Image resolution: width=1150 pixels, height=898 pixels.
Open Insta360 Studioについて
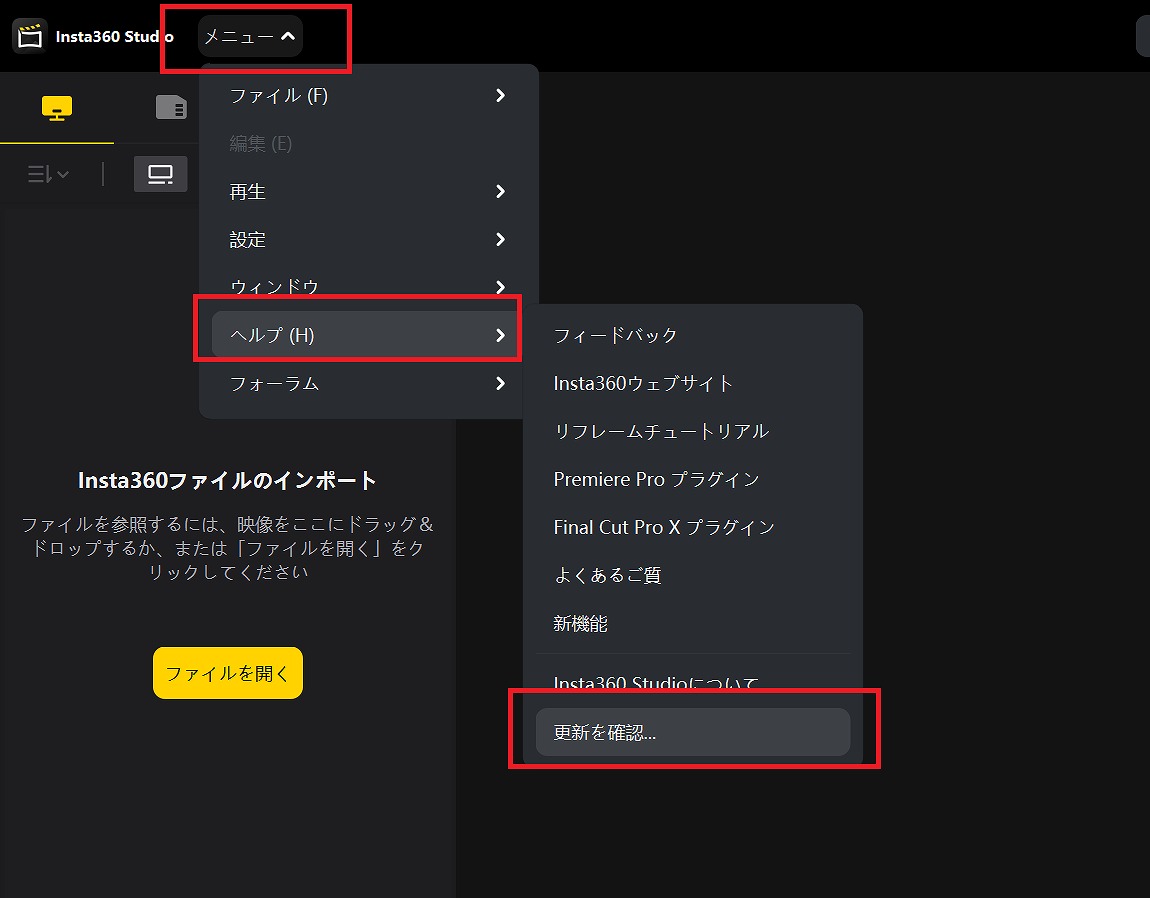693,682
